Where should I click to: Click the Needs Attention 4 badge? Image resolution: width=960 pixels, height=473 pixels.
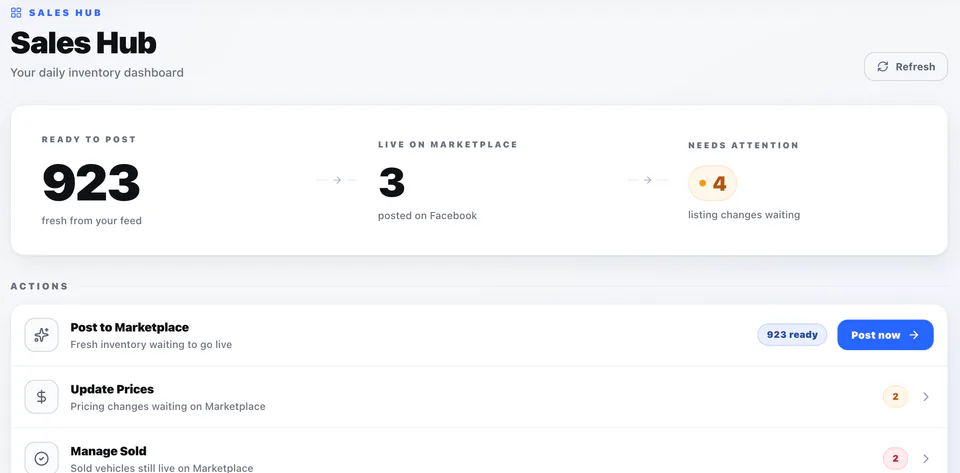coord(713,183)
